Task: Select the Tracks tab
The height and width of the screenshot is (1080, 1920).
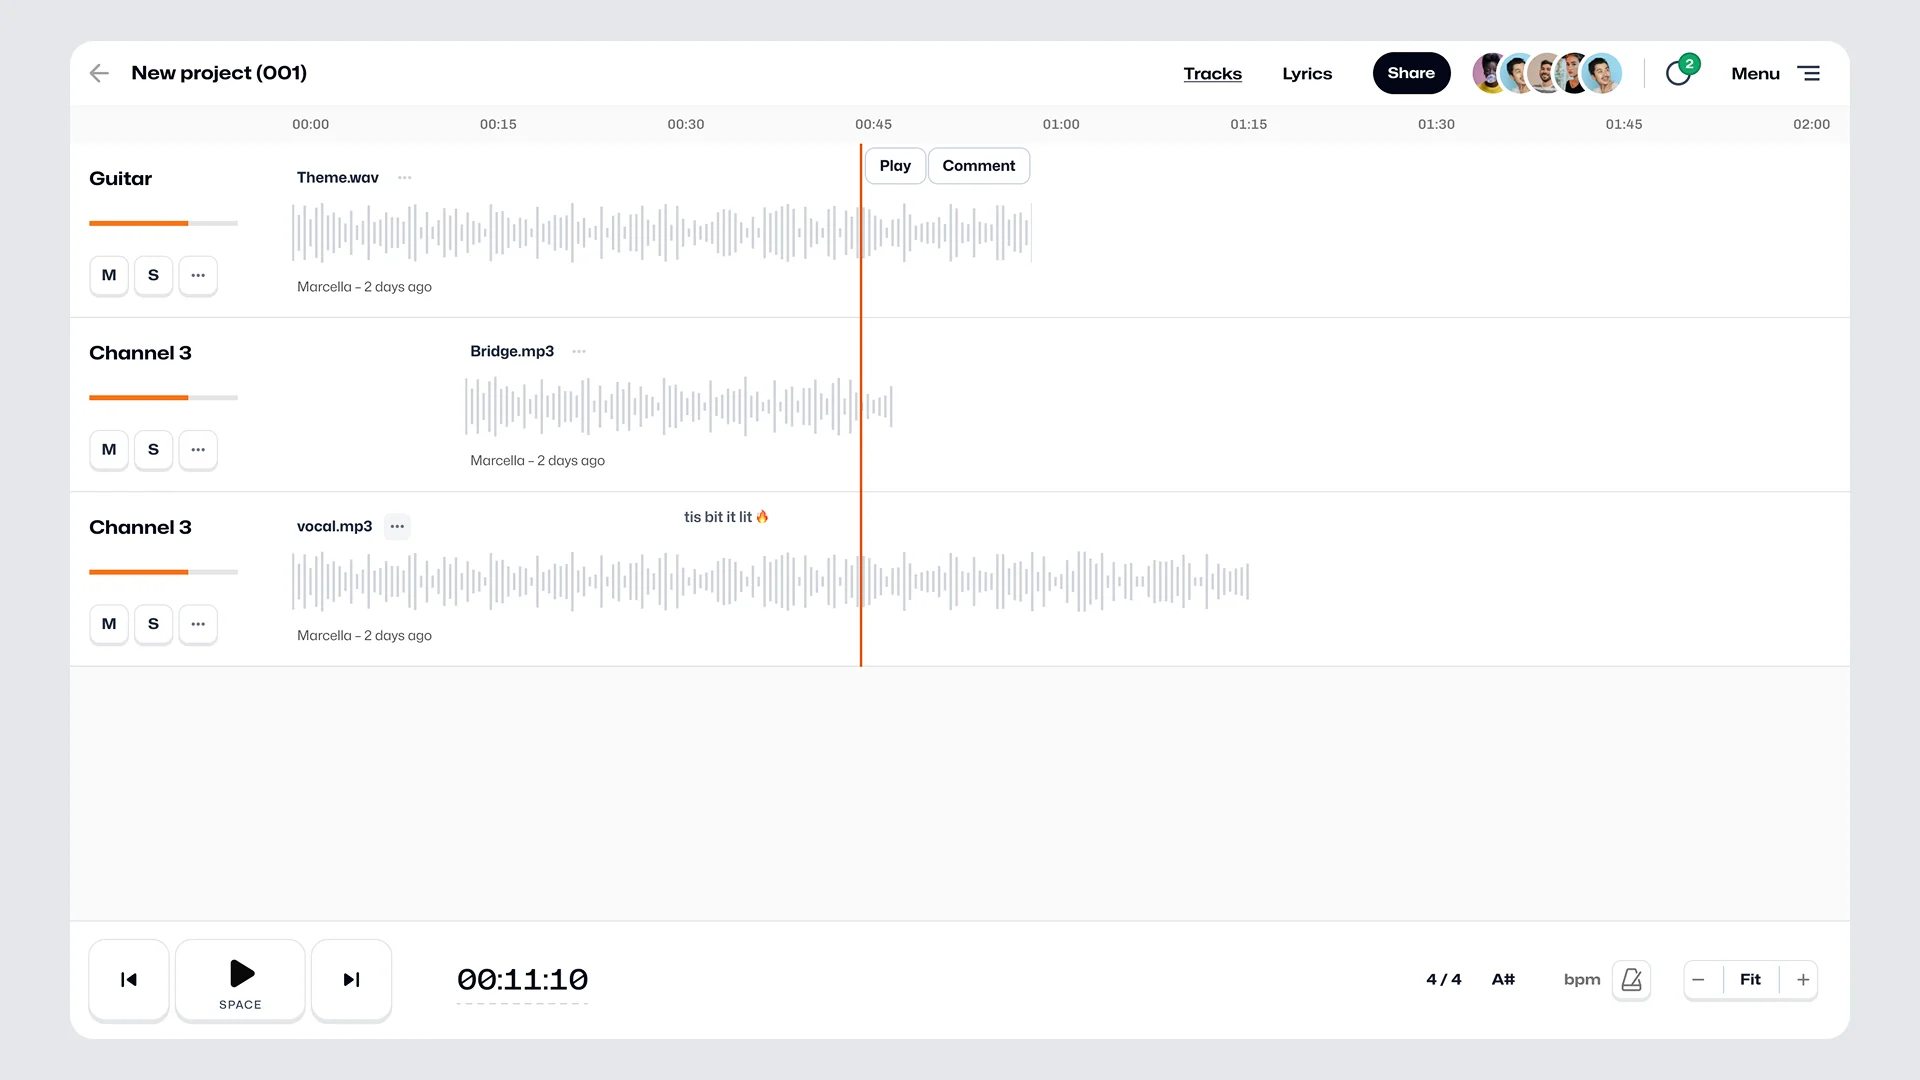Action: coord(1212,74)
